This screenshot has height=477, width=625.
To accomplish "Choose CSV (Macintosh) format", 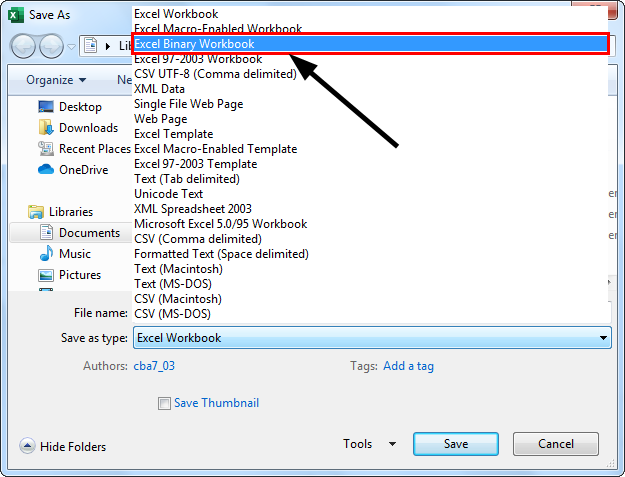I will [369, 299].
